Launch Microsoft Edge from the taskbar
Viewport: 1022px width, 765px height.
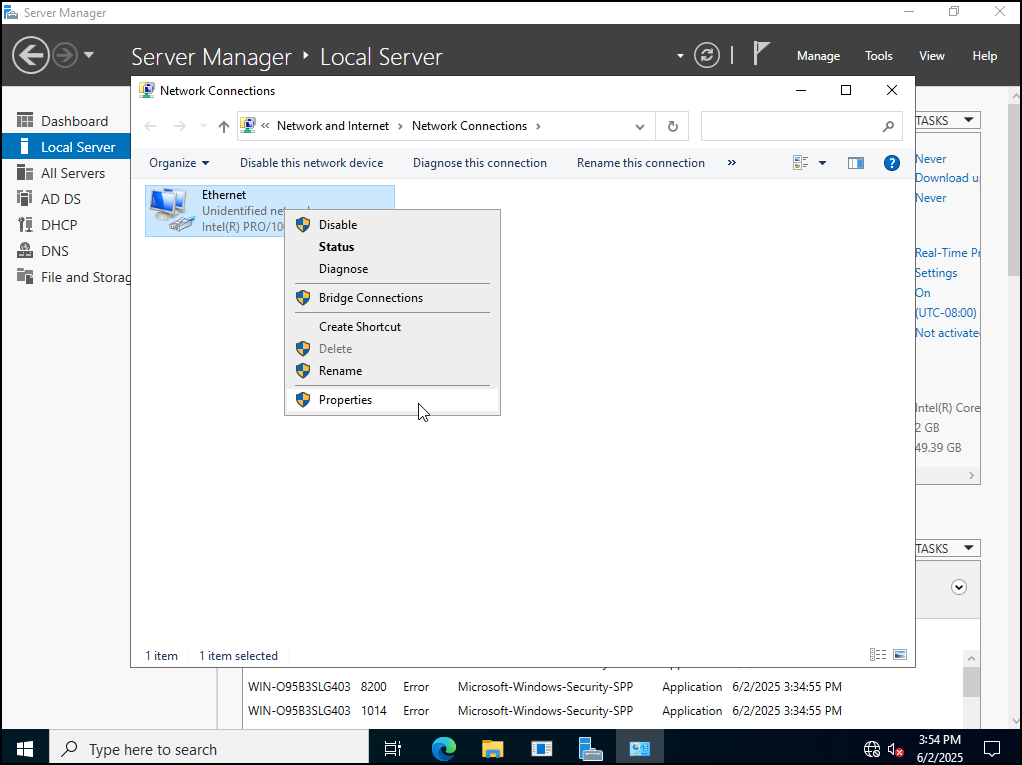pyautogui.click(x=444, y=749)
